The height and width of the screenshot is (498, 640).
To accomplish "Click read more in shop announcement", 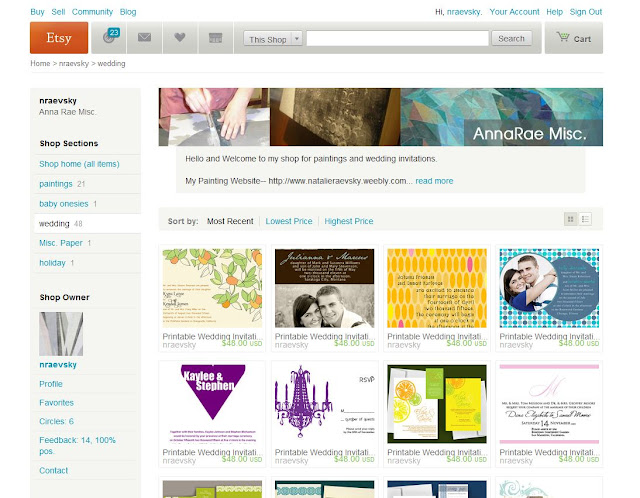I will click(x=434, y=181).
